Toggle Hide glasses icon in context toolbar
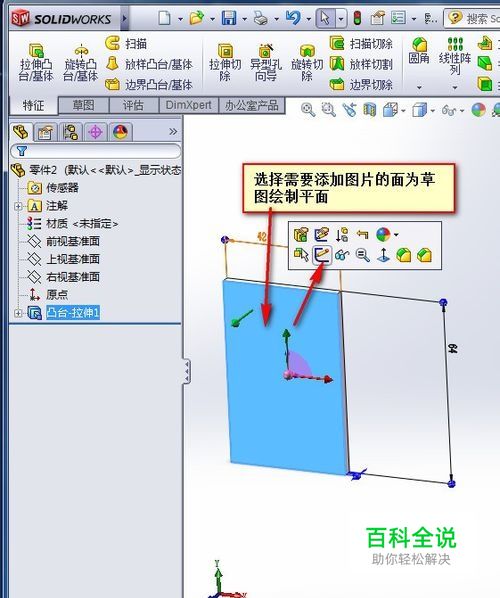Screen dimensions: 500x598 [342, 254]
